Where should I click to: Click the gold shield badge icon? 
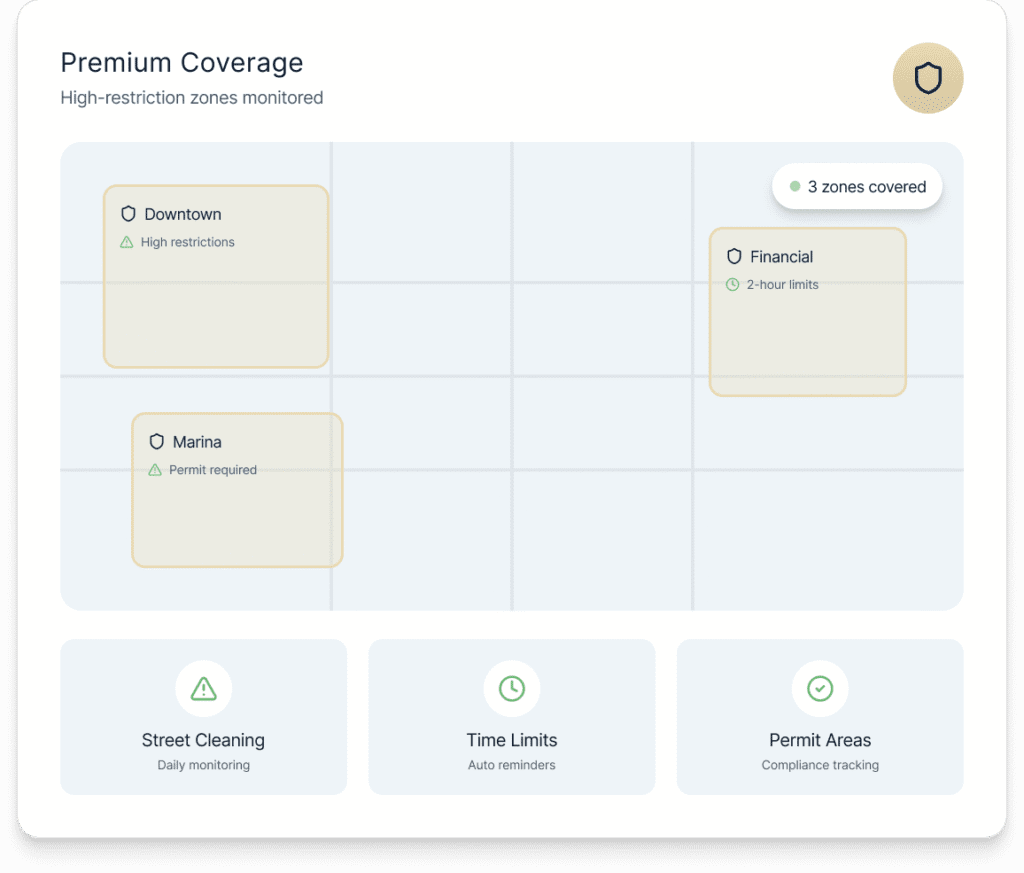click(x=927, y=78)
